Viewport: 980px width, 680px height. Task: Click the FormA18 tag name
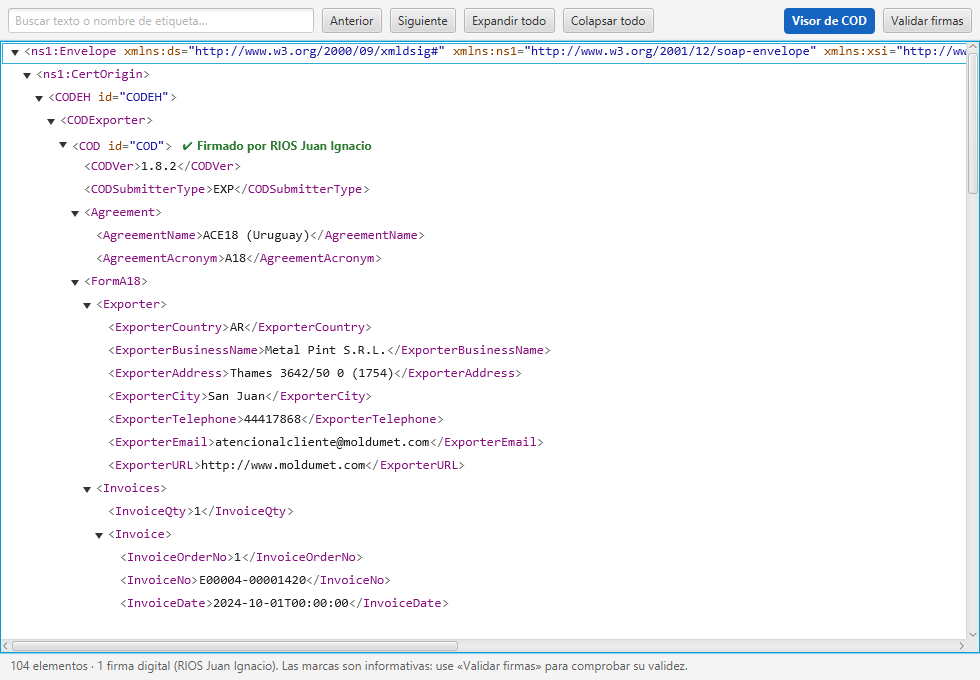[x=116, y=281]
